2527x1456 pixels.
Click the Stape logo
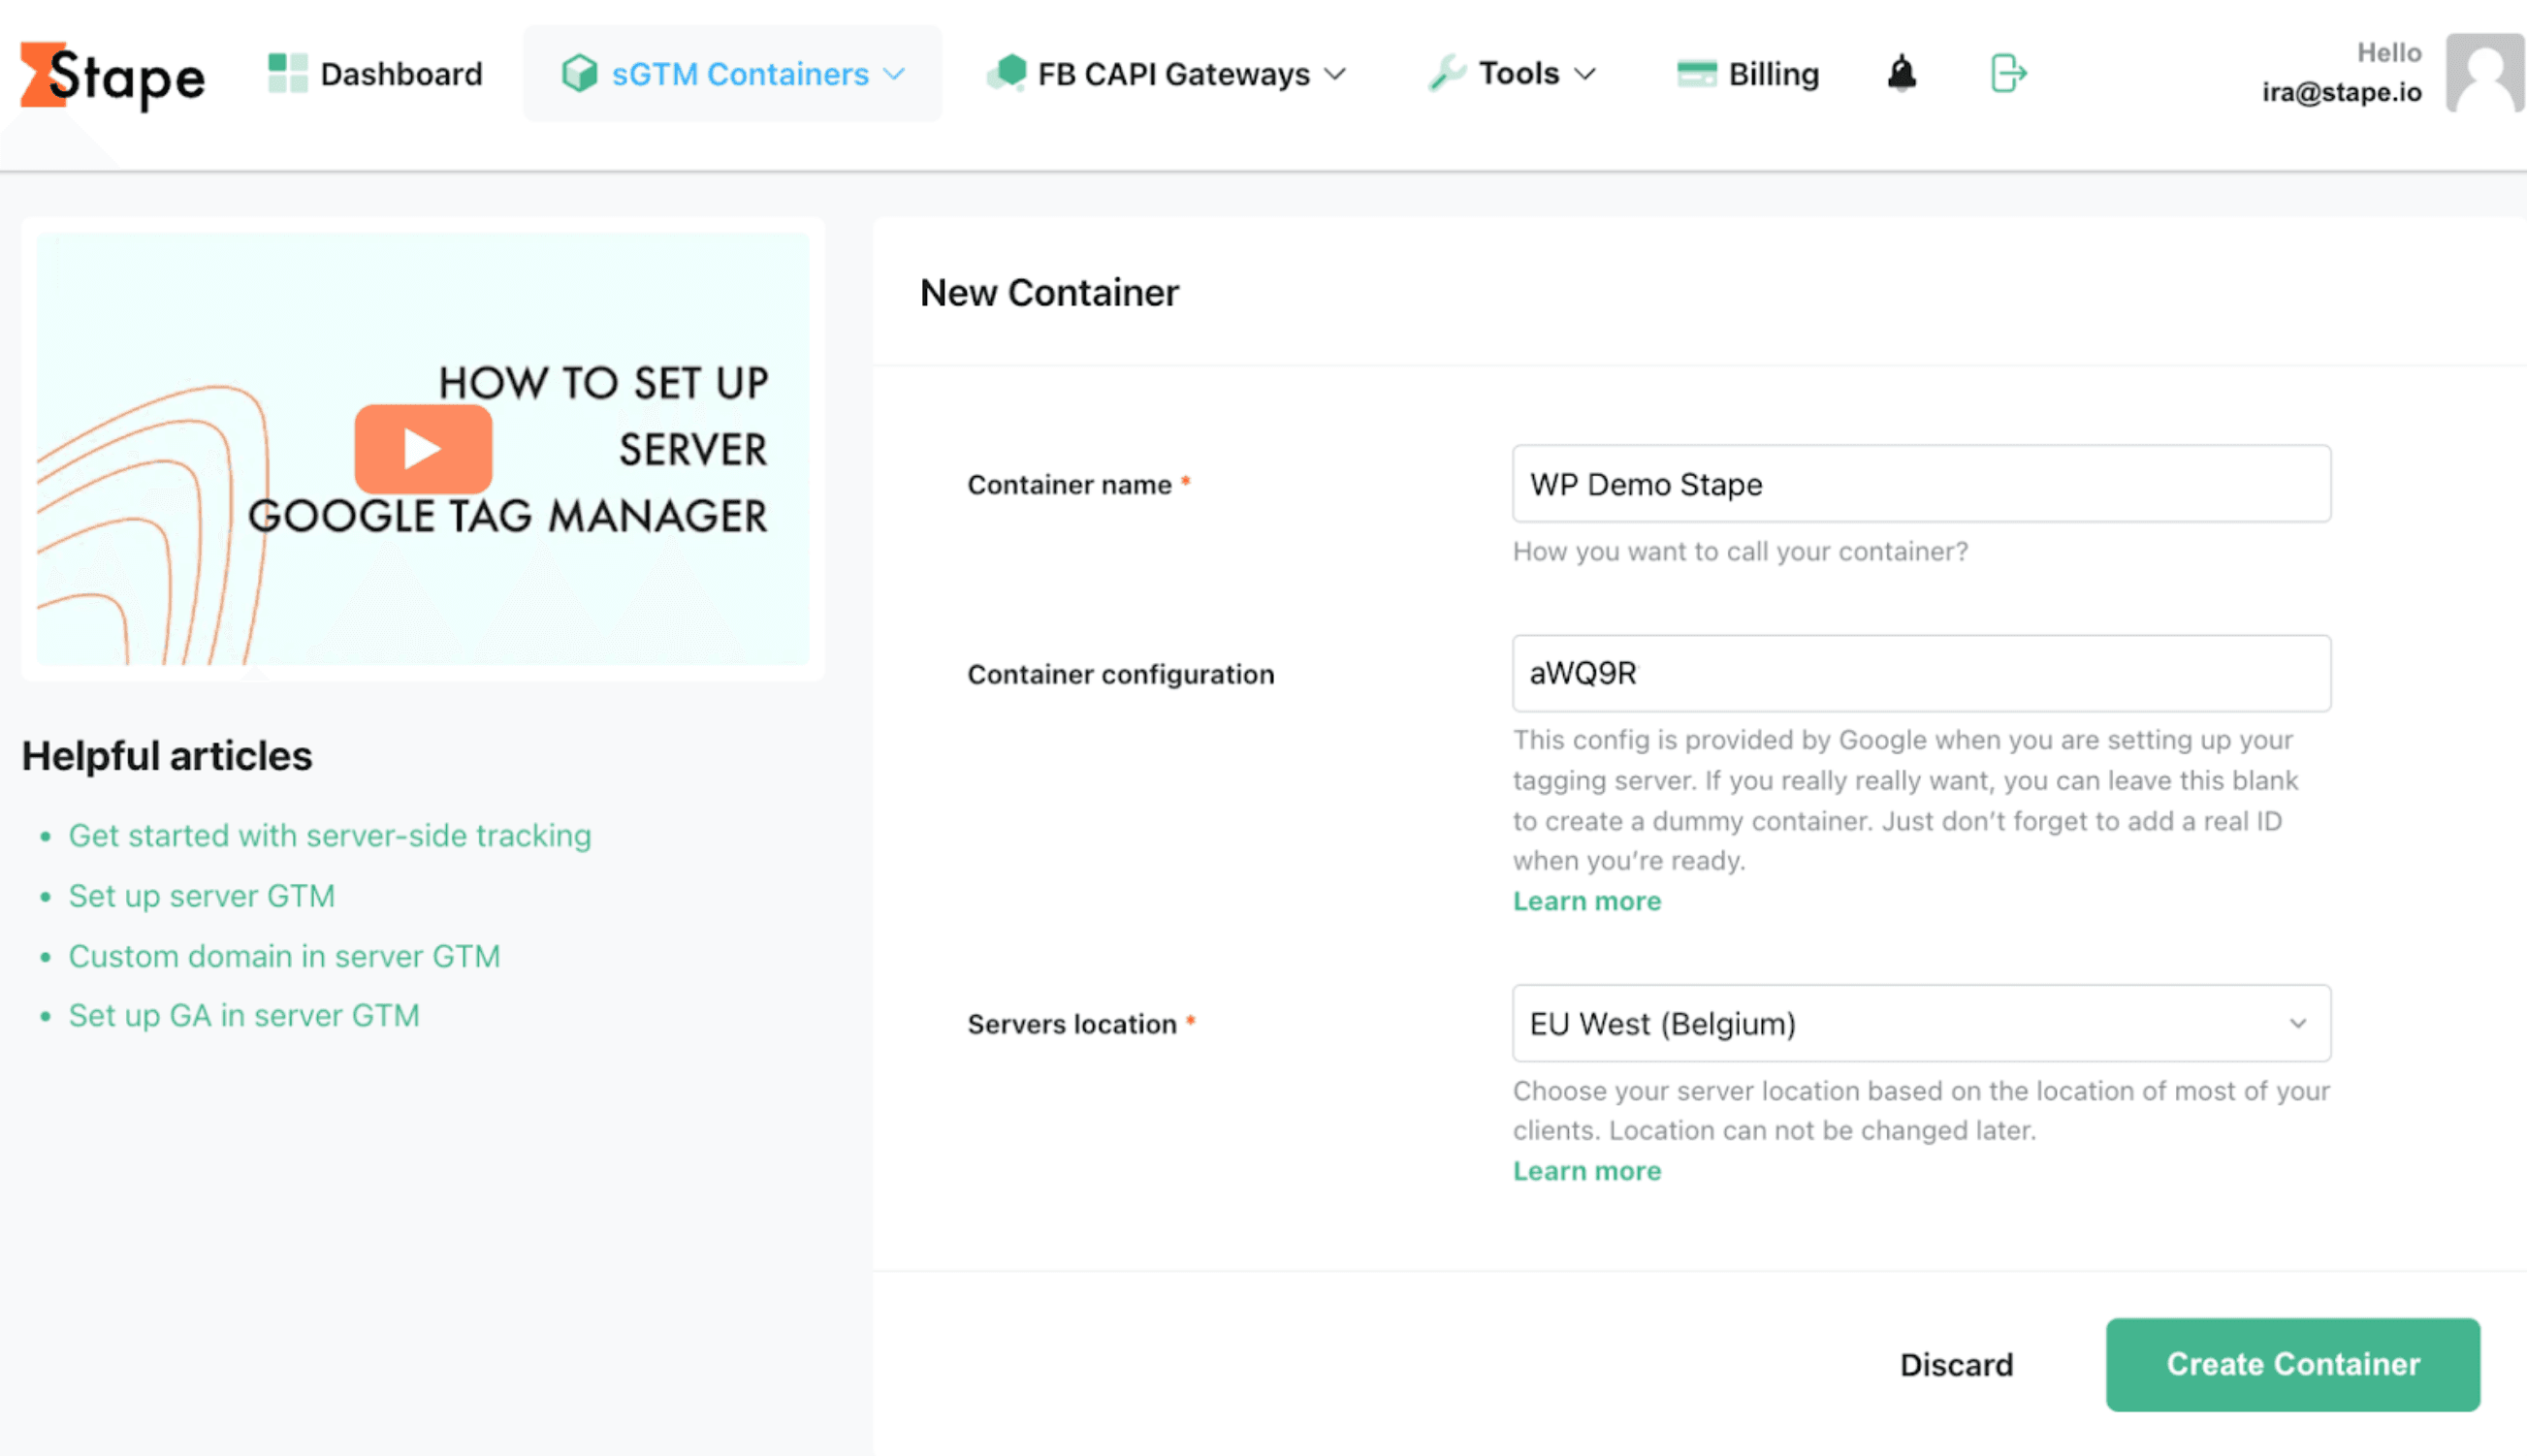(112, 76)
